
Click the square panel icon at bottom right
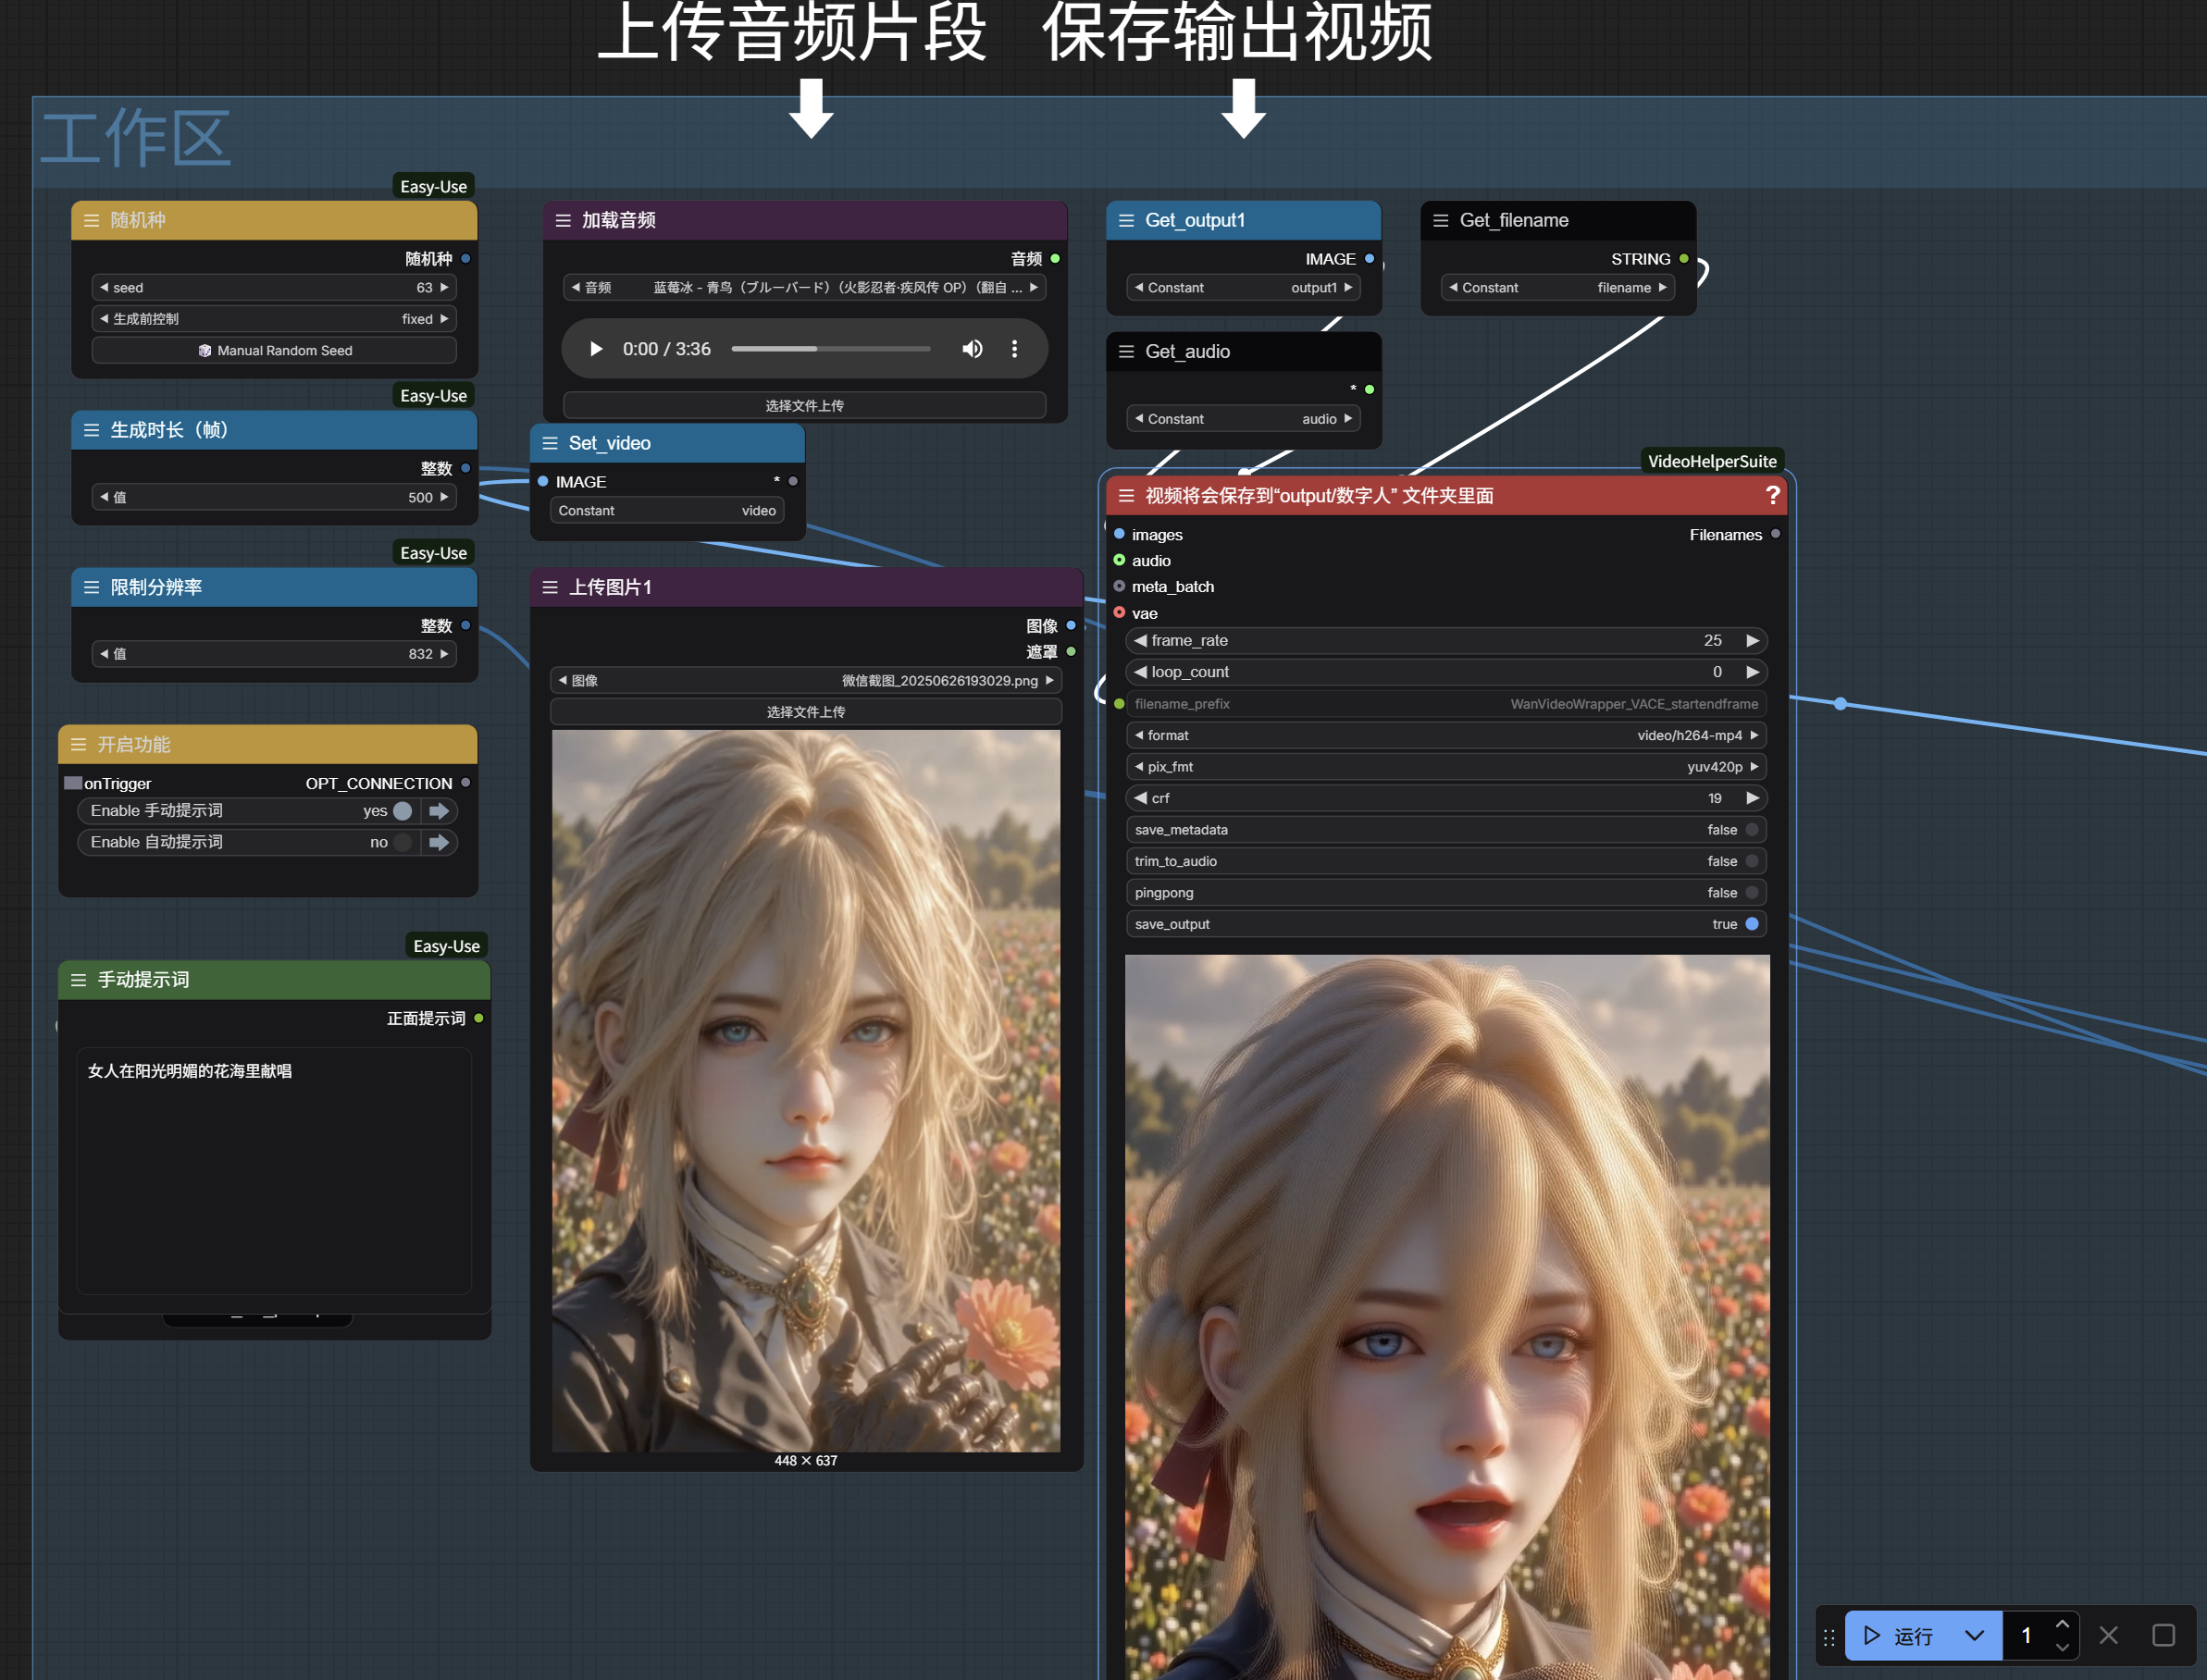point(2163,1635)
